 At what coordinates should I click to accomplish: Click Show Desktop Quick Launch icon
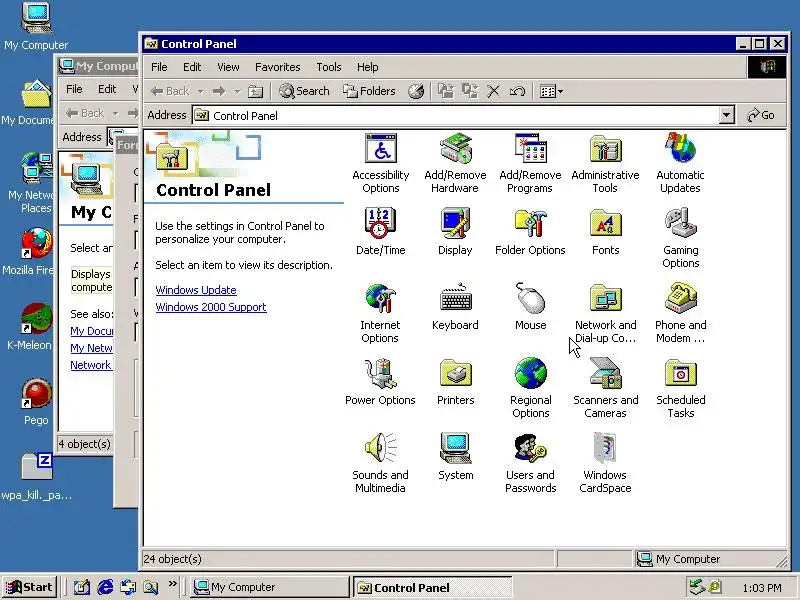tap(82, 587)
